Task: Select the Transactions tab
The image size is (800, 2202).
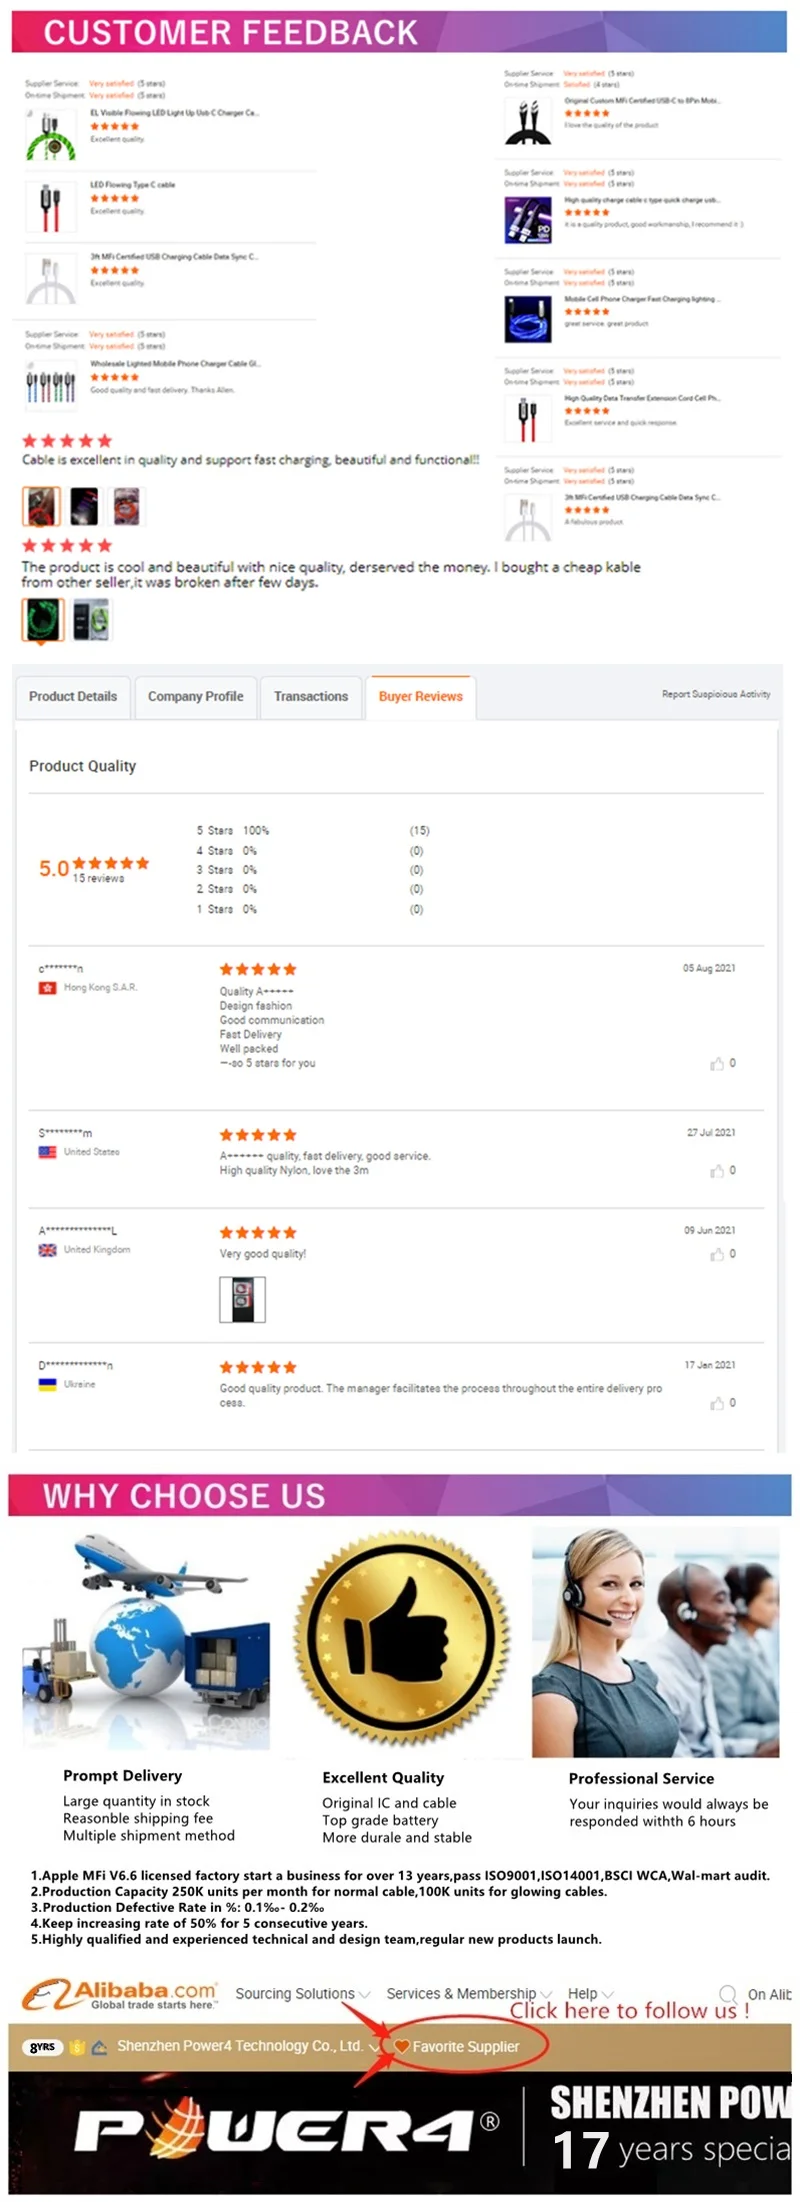Action: coord(311,696)
